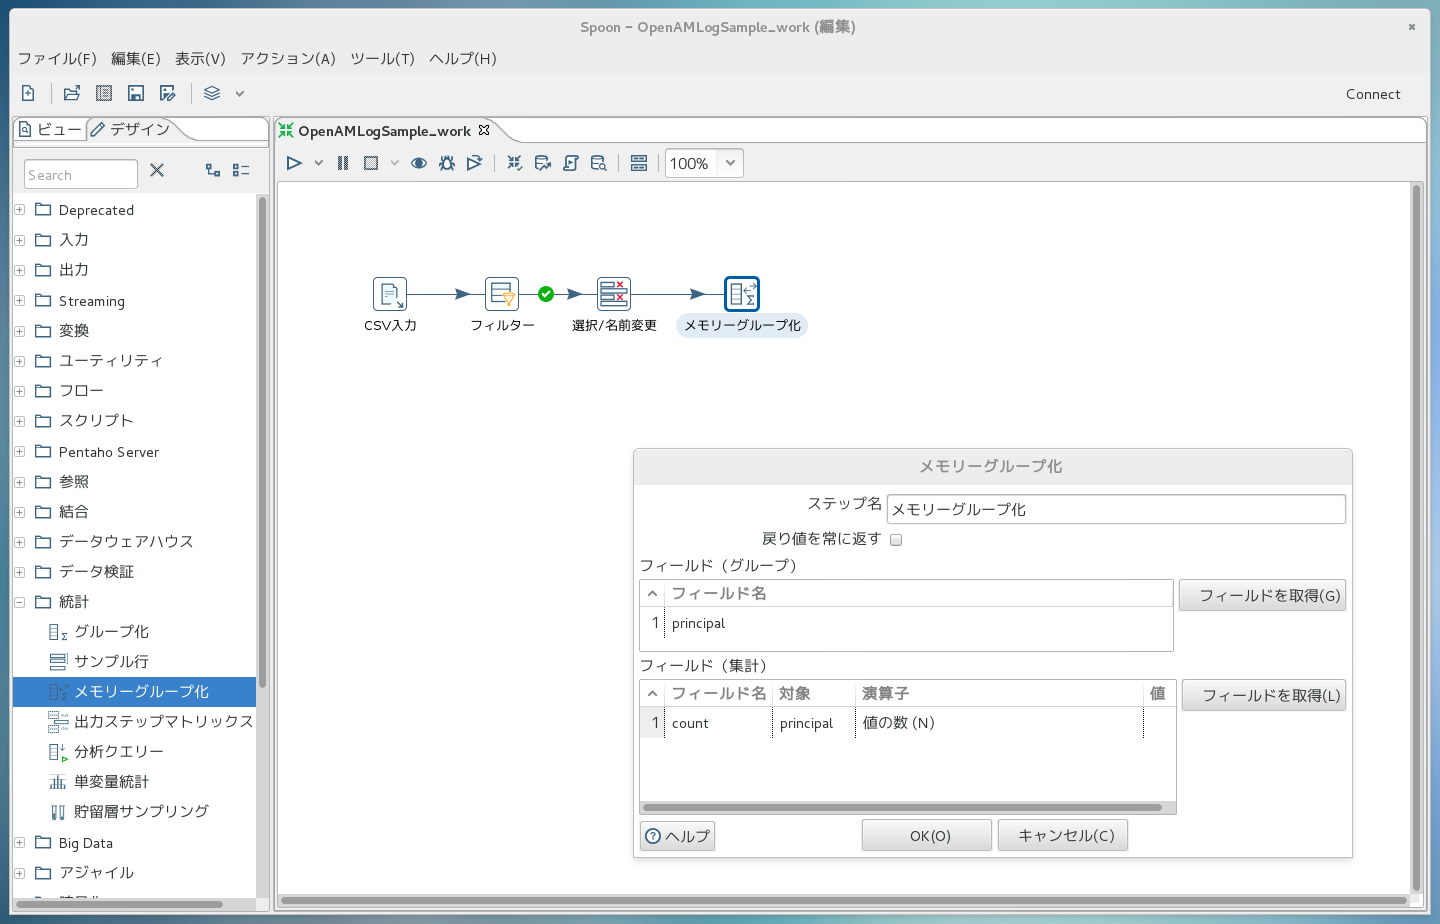This screenshot has width=1440, height=924.
Task: Open the run options dropdown arrow
Action: point(319,163)
